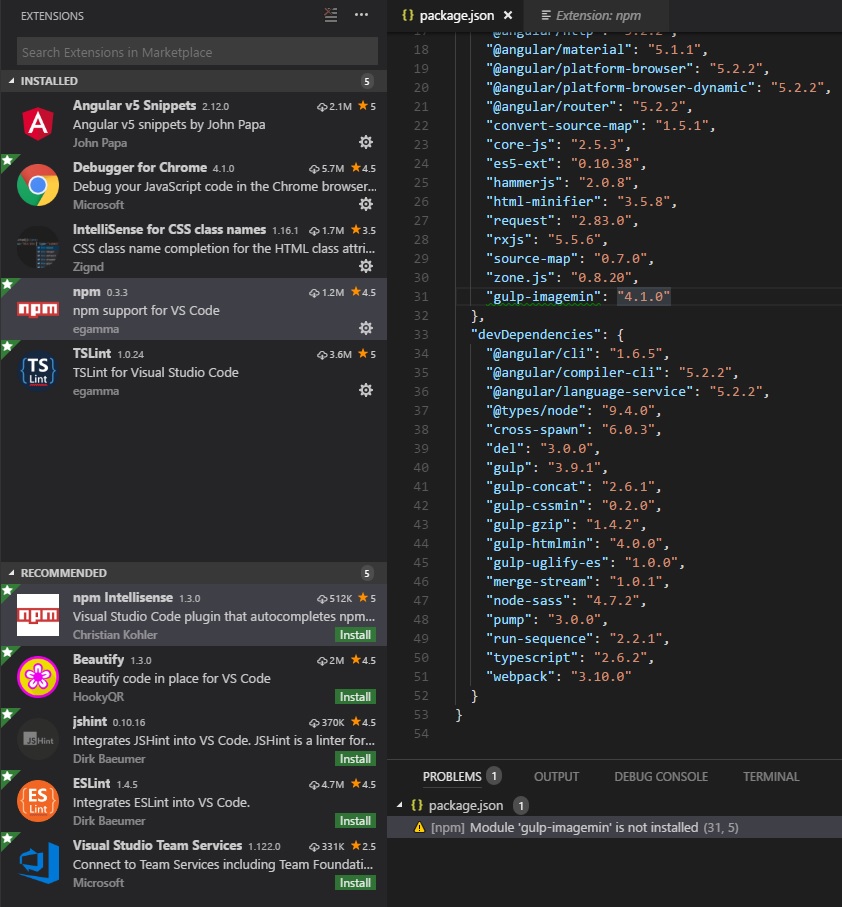Click the TSLint extension logo
Viewport: 842px width, 907px height.
coord(38,371)
